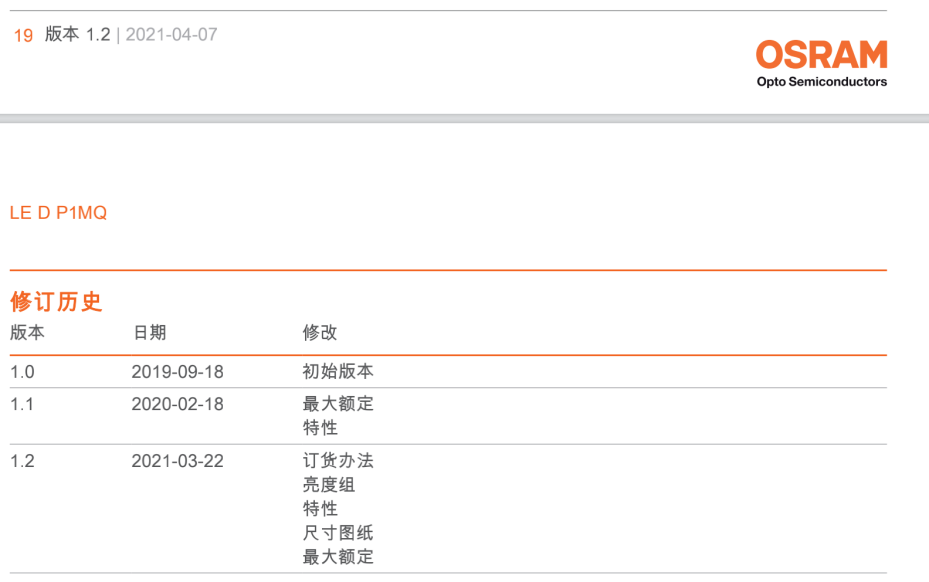Click the 修订历史 section heading
The image size is (929, 582).
pos(56,302)
